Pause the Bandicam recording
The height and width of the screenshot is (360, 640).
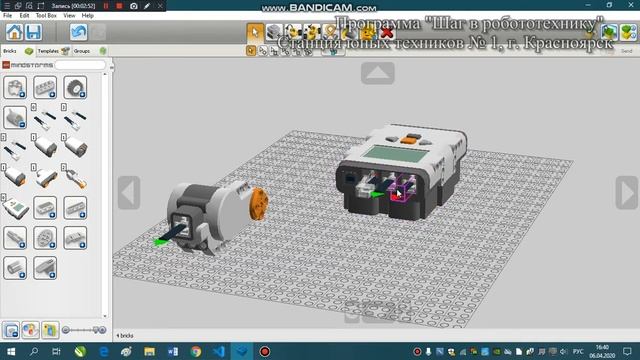(106, 6)
